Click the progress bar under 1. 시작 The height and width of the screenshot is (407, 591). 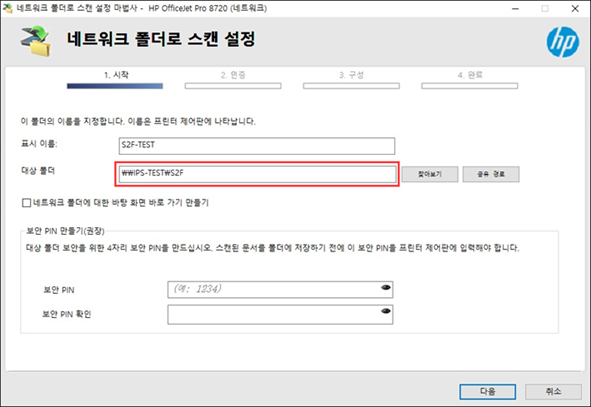click(115, 86)
